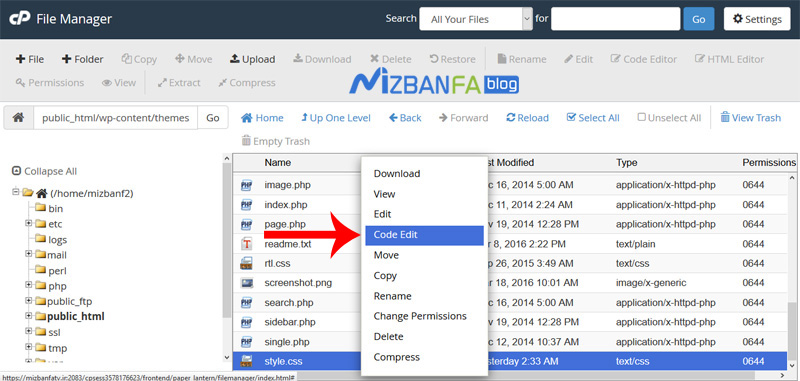Image resolution: width=800 pixels, height=381 pixels.
Task: Choose Rename from context menu
Action: tap(424, 296)
